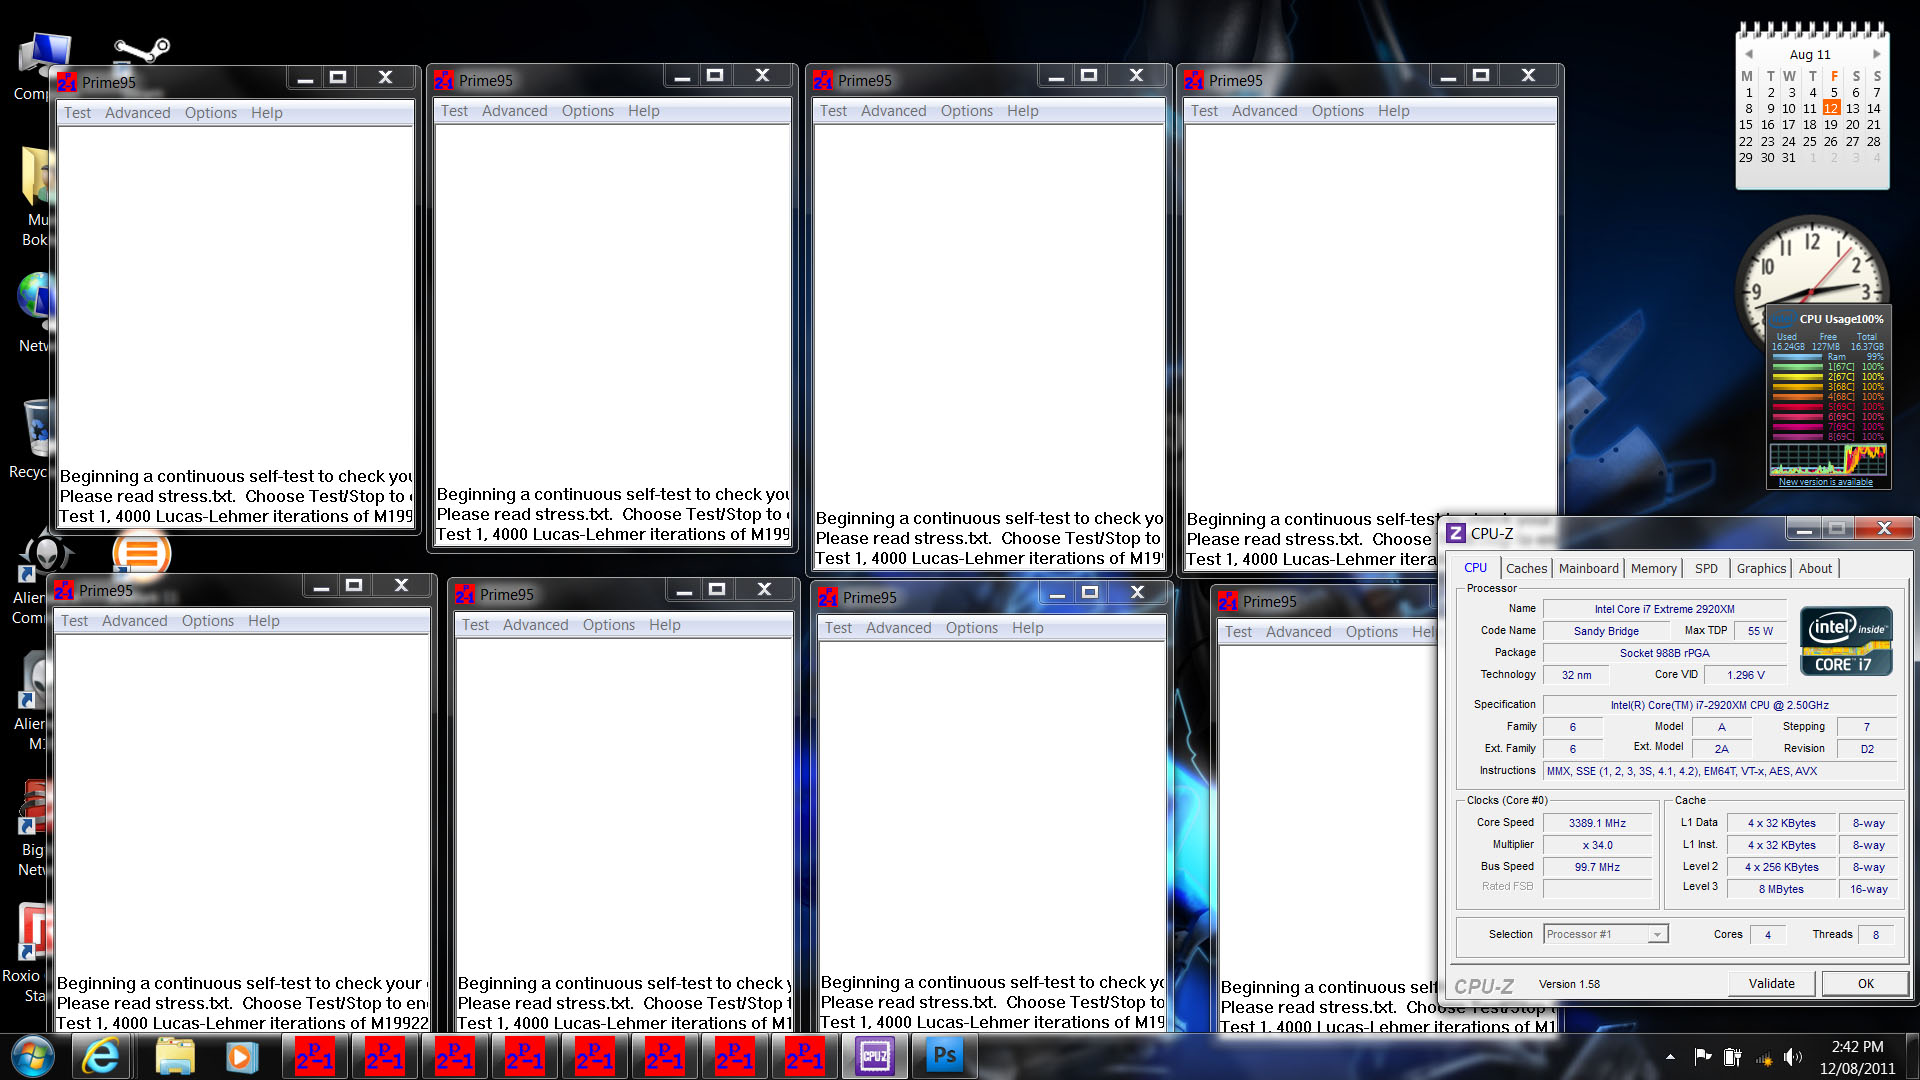
Task: Select the orange striped circle desktop shortcut
Action: pyautogui.click(x=142, y=553)
